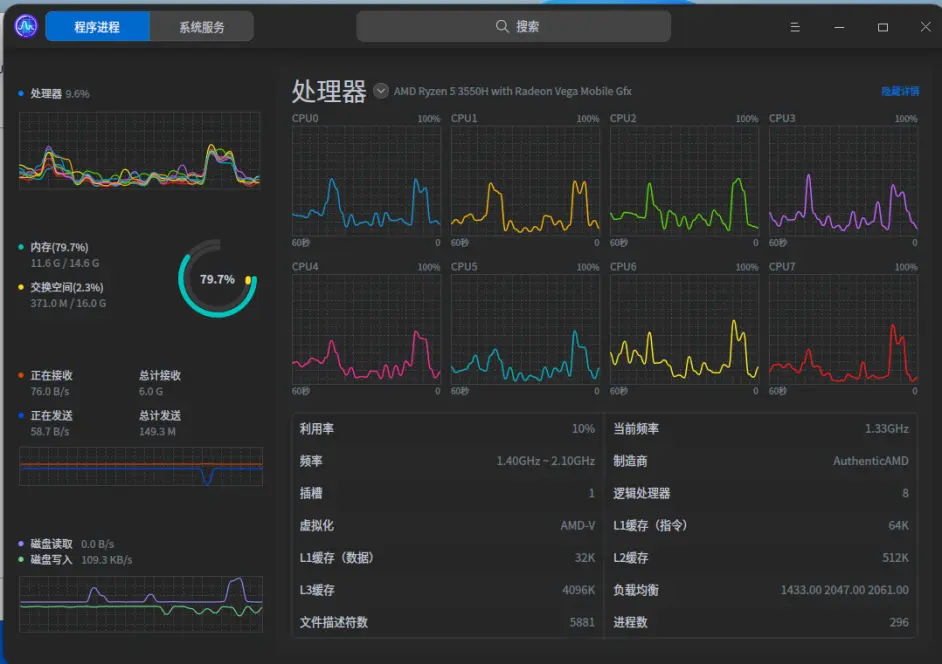The image size is (942, 664).
Task: Click the CPU1 usage chart
Action: click(x=526, y=181)
